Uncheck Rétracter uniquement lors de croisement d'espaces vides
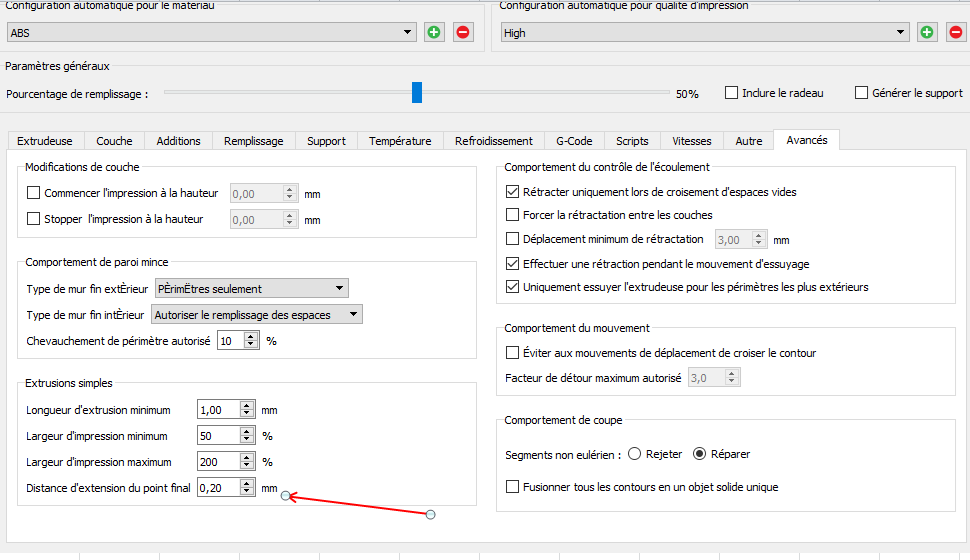 point(512,192)
